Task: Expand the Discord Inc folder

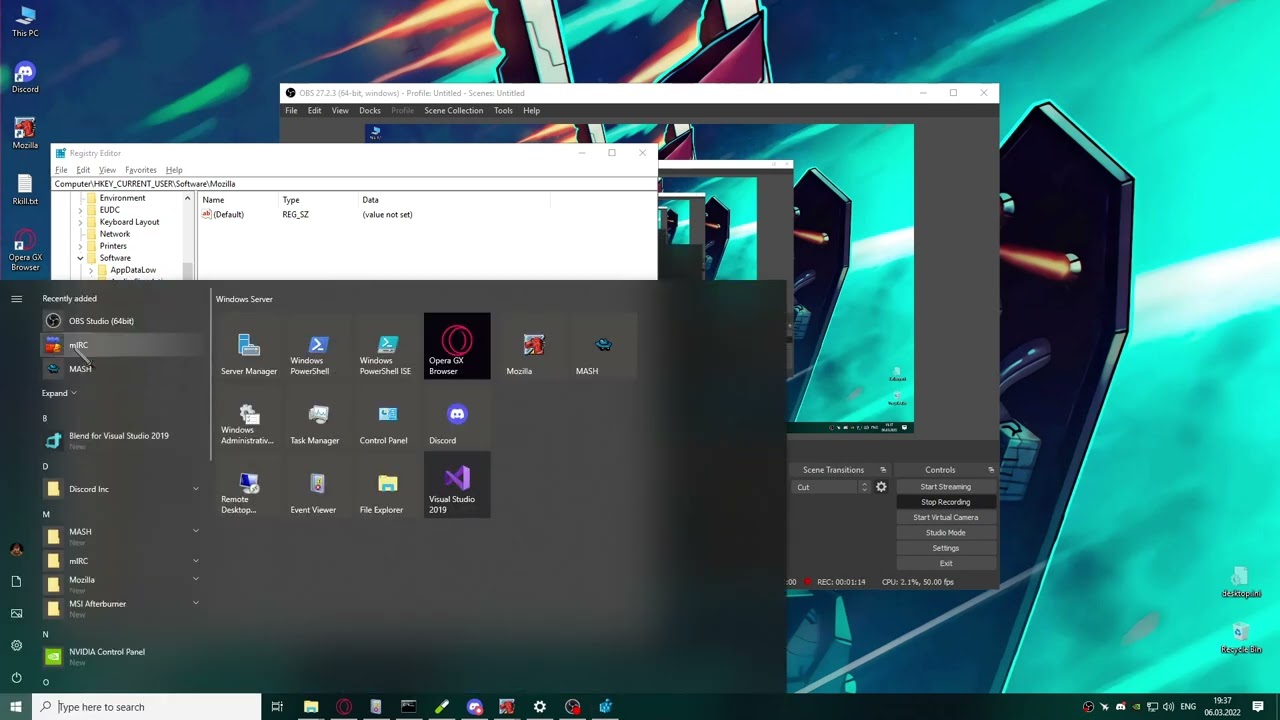Action: pyautogui.click(x=195, y=489)
